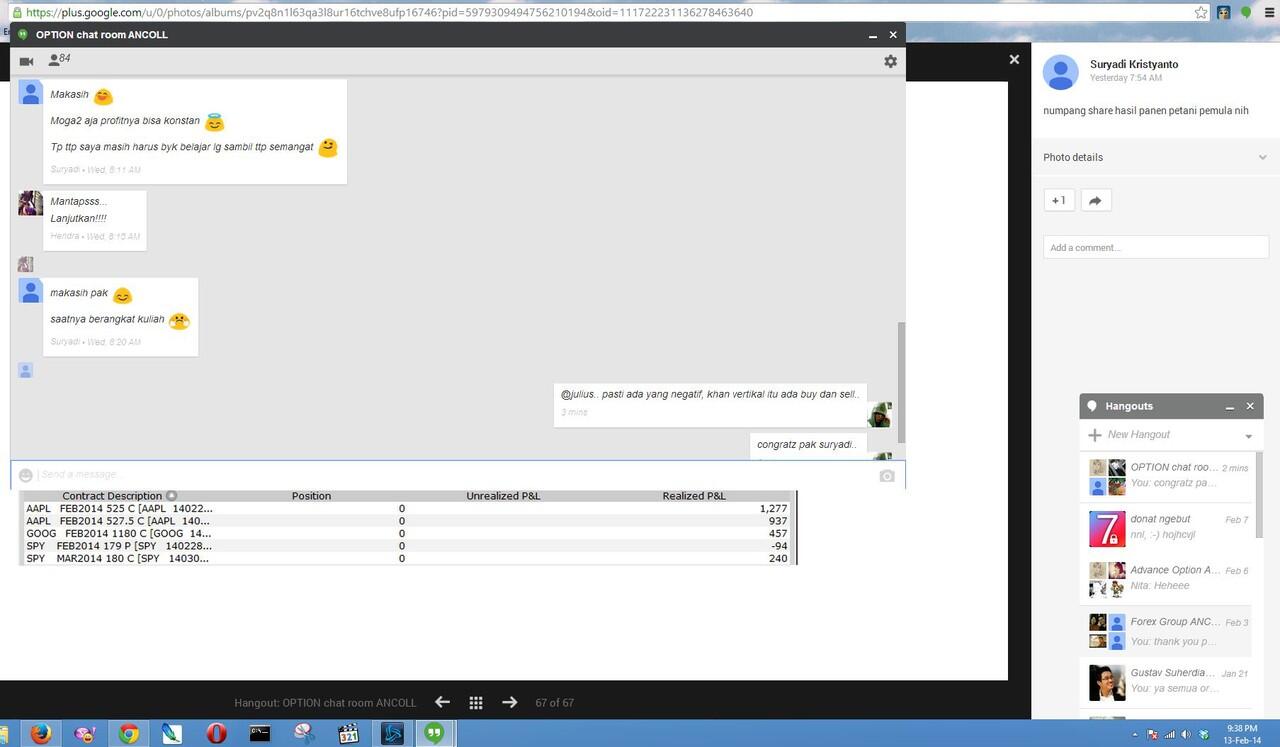Click the browser address bar URL
The image size is (1280, 747).
point(389,13)
